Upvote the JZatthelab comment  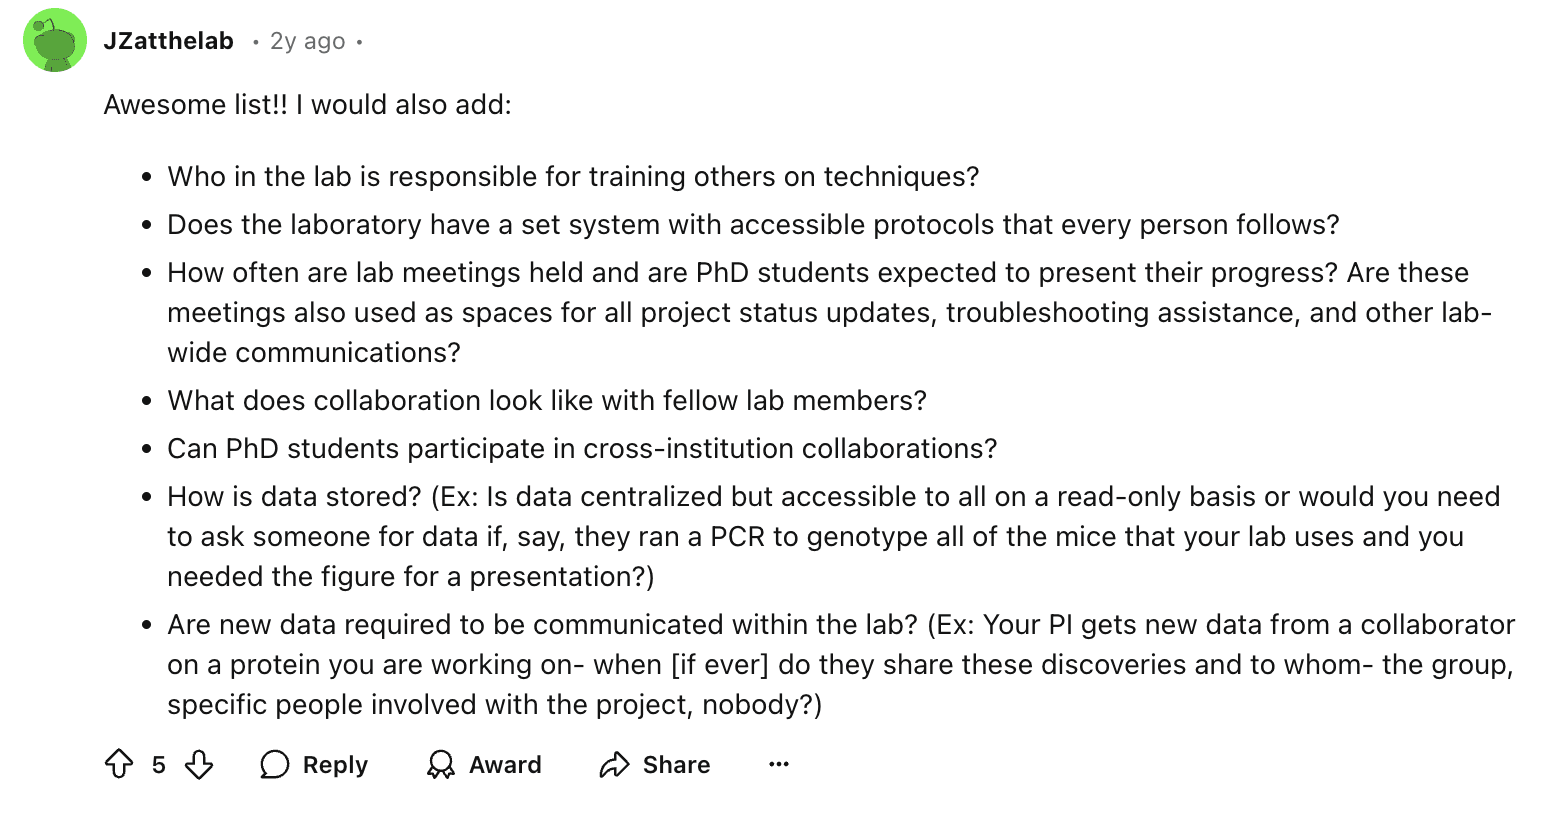119,765
